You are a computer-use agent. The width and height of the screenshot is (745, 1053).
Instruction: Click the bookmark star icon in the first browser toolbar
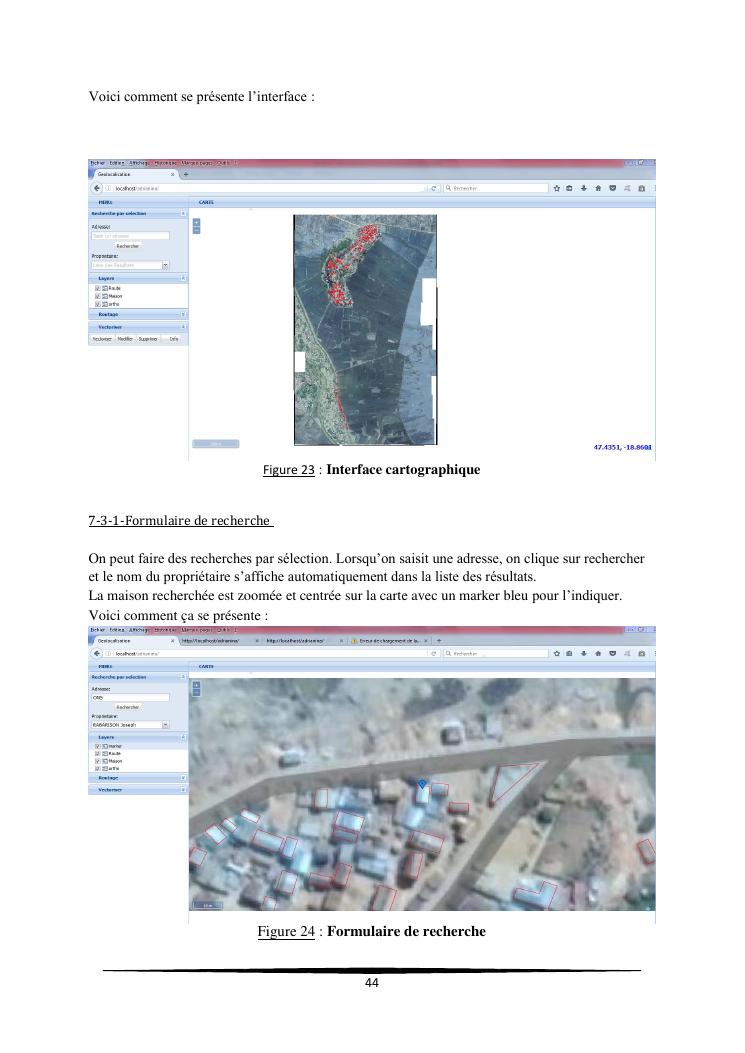point(556,187)
